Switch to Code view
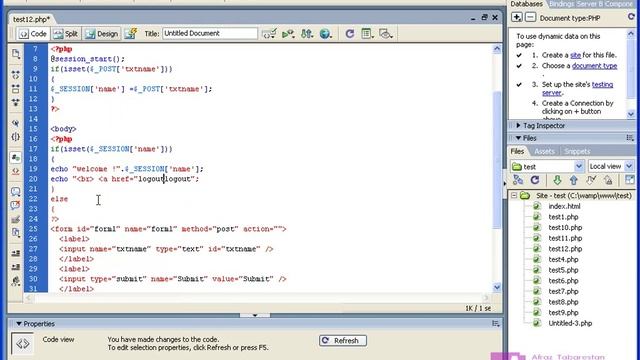This screenshot has width=640, height=360. click(33, 34)
